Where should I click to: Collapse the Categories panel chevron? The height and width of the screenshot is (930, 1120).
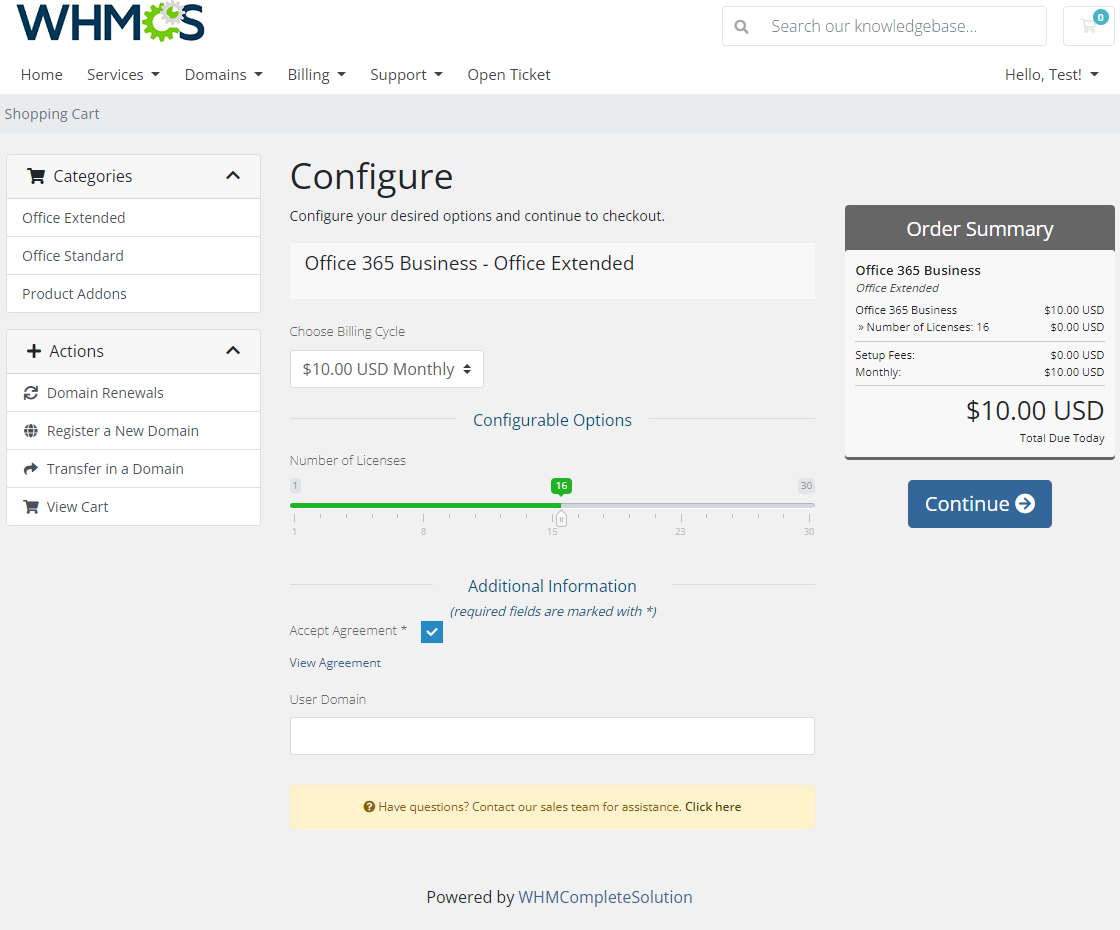point(233,176)
